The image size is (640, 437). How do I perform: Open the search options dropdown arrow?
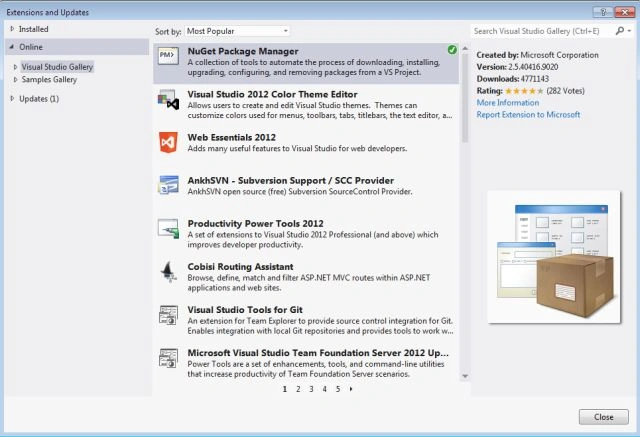pyautogui.click(x=629, y=31)
